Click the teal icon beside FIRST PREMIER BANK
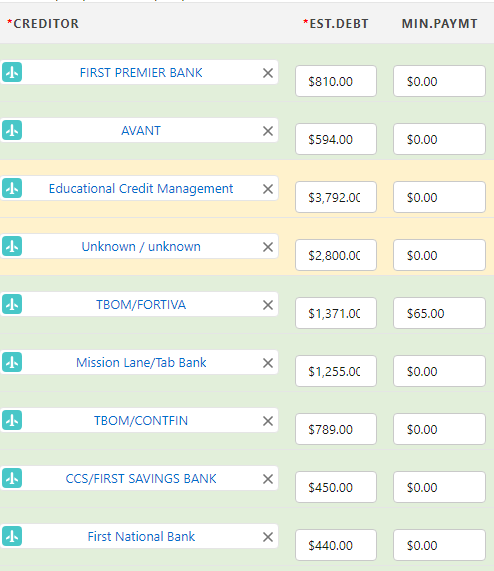The width and height of the screenshot is (494, 571). coord(12,72)
